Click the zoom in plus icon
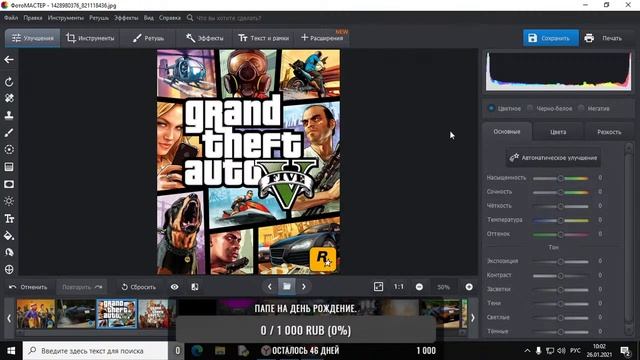 pyautogui.click(x=469, y=287)
